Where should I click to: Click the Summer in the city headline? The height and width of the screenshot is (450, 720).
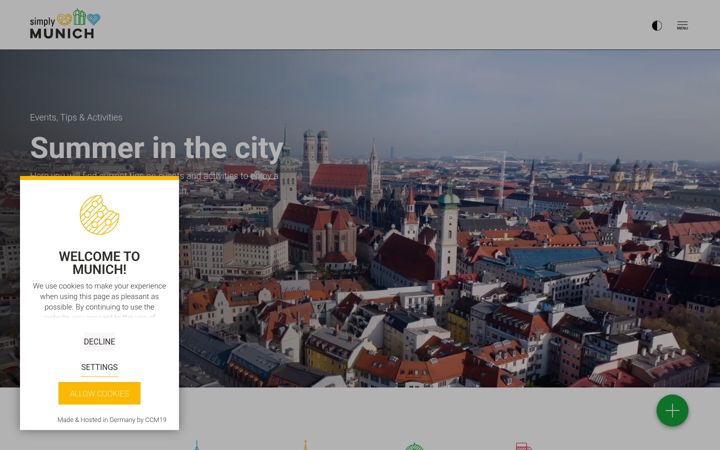point(157,148)
